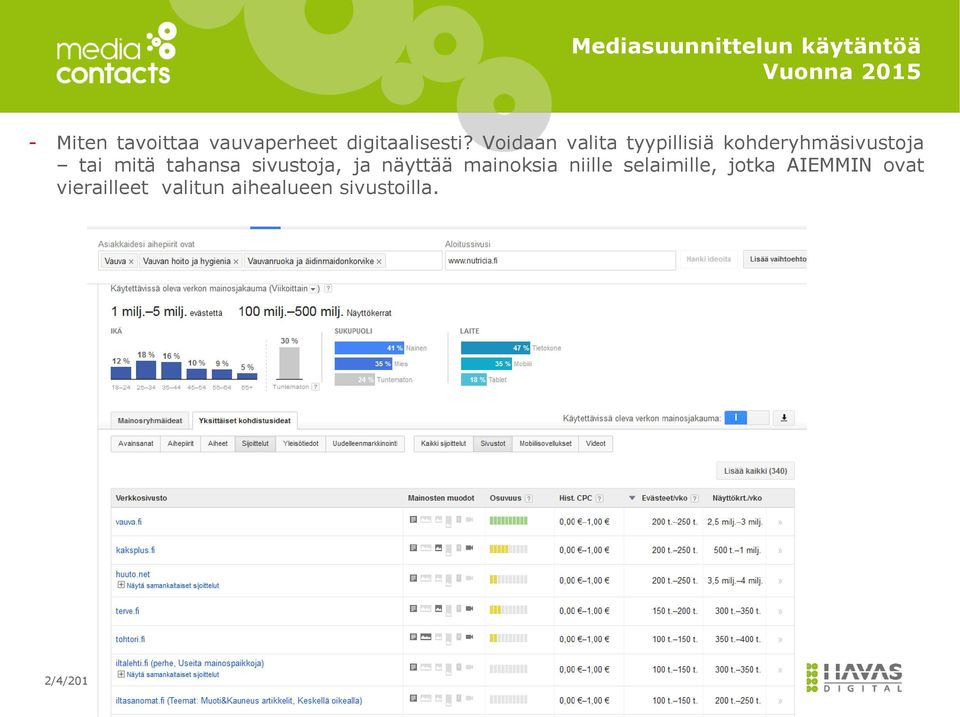Screen dimensions: 960x717
Task: Click the relevance bar for terve.fi
Action: click(x=508, y=610)
